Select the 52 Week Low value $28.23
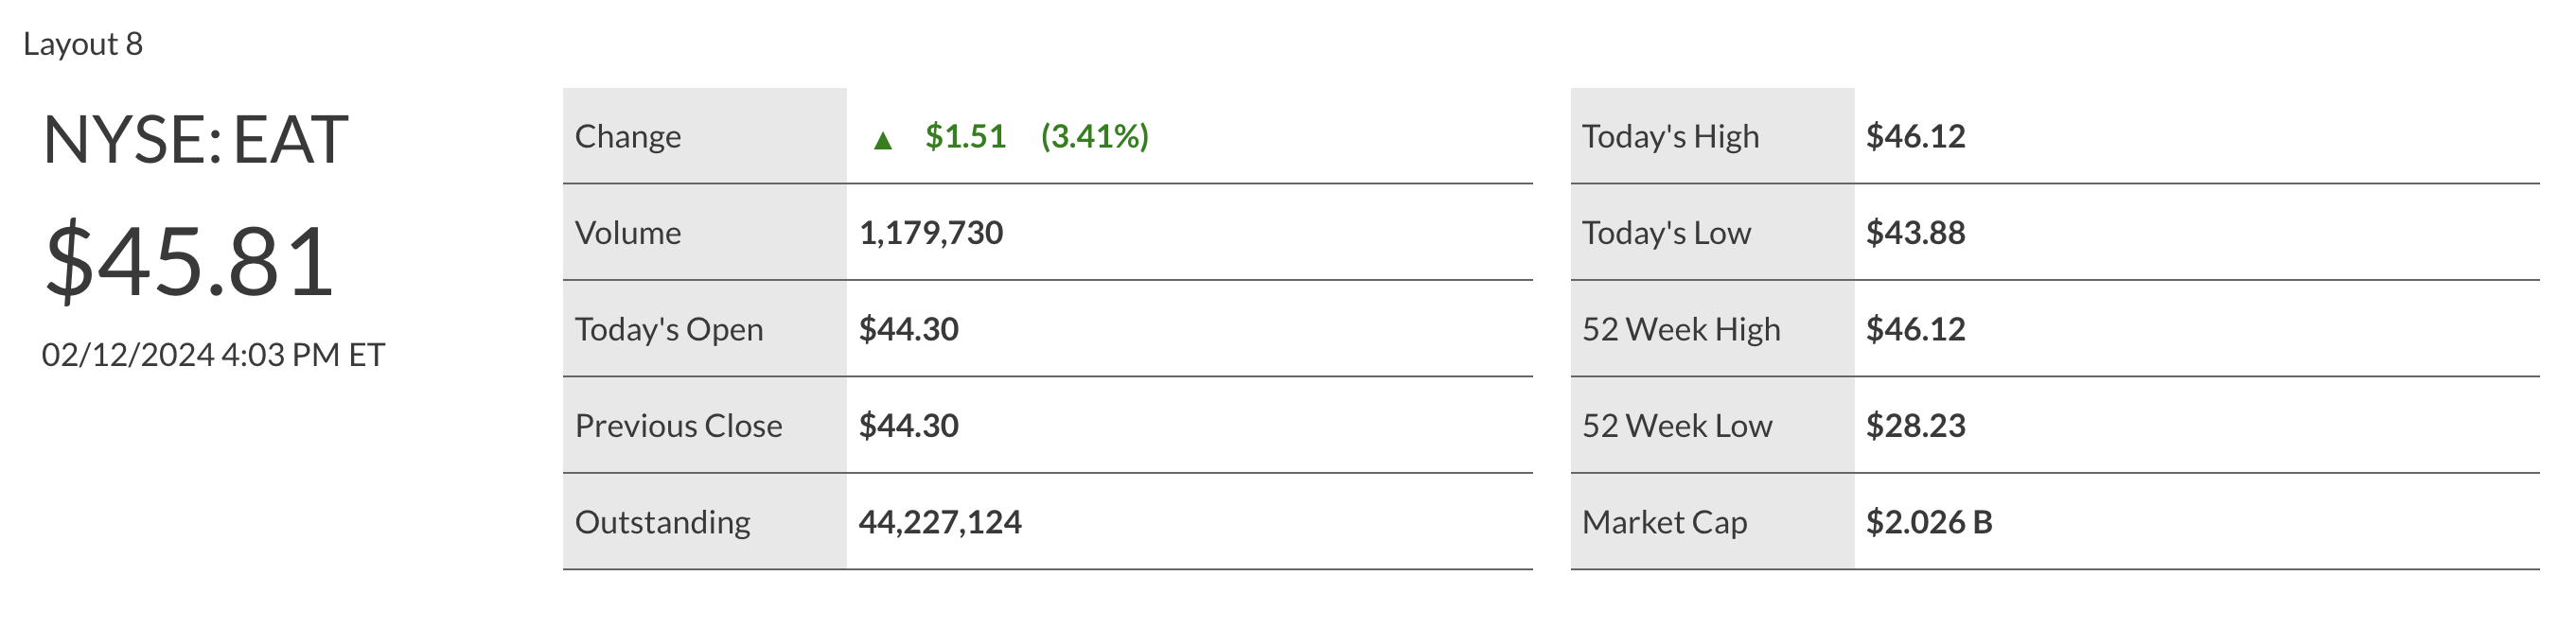 coord(1915,426)
